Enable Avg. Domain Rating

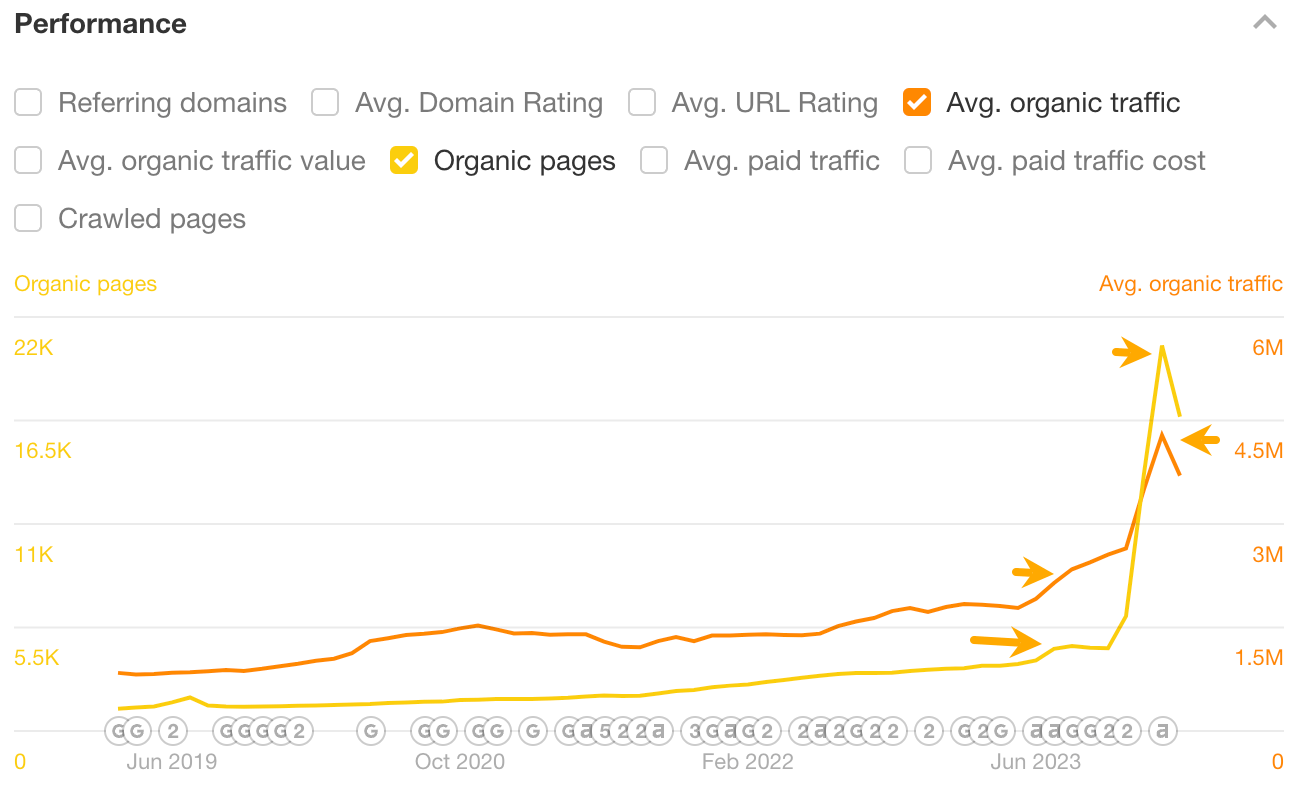[325, 102]
